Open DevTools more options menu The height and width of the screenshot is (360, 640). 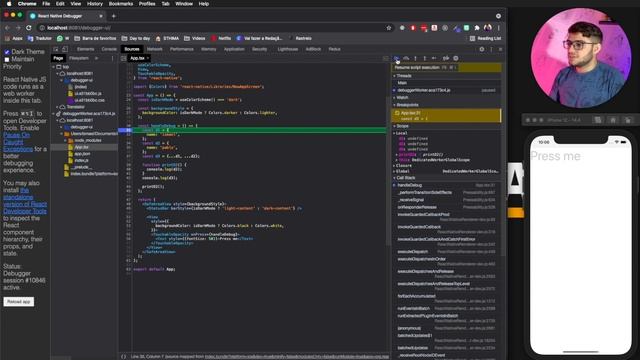491,49
